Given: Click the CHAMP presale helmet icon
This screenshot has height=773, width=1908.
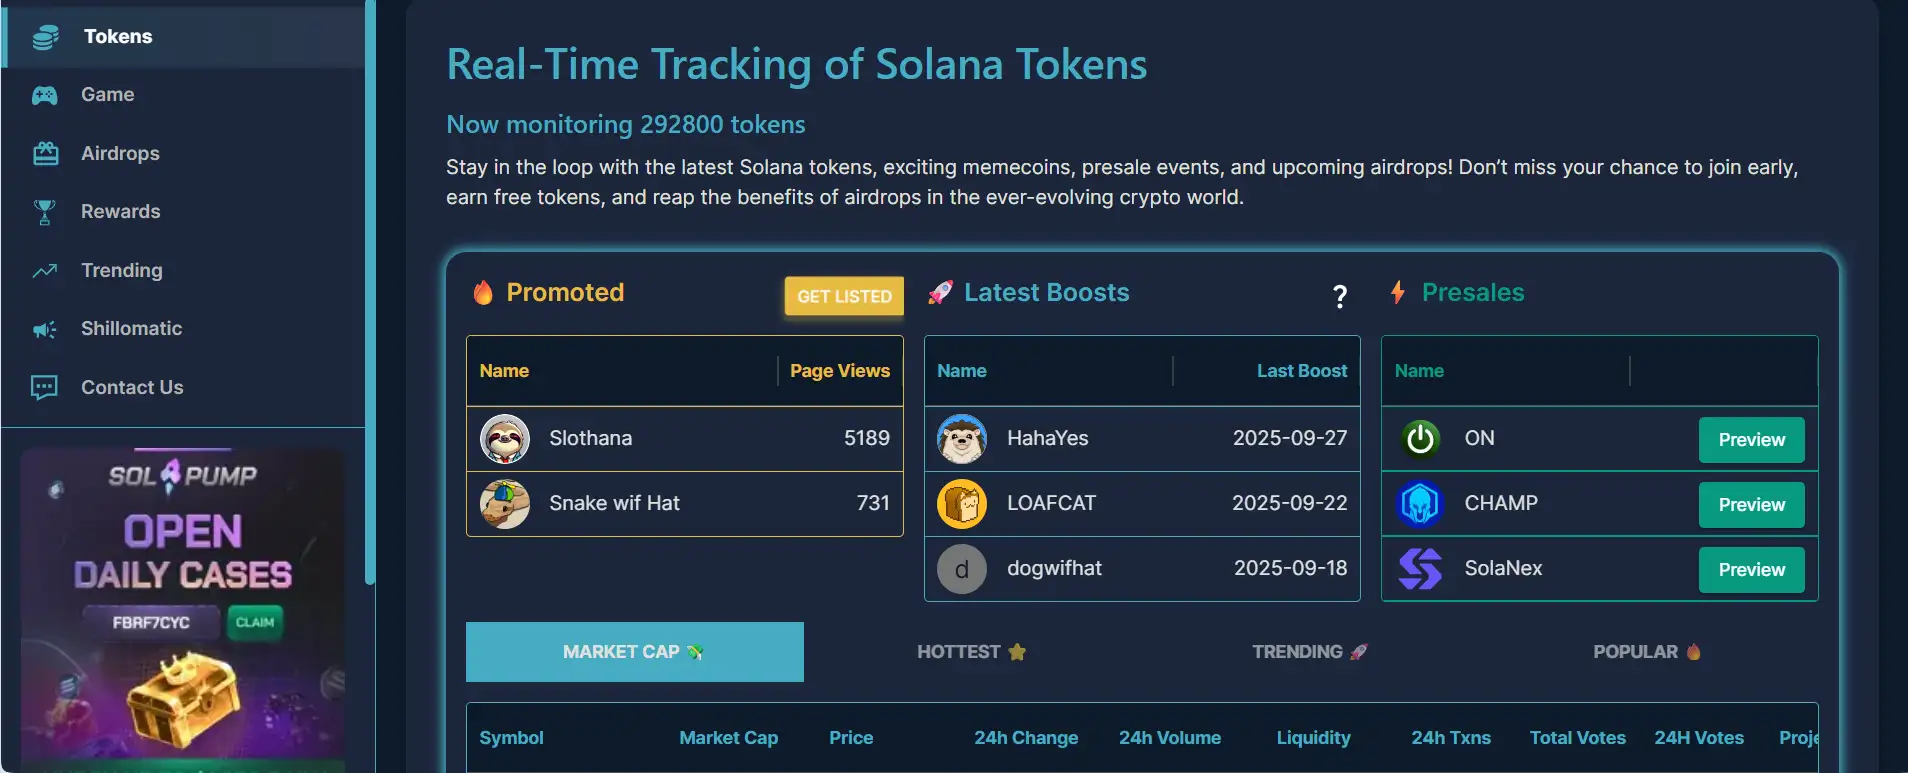Looking at the screenshot, I should tap(1420, 504).
